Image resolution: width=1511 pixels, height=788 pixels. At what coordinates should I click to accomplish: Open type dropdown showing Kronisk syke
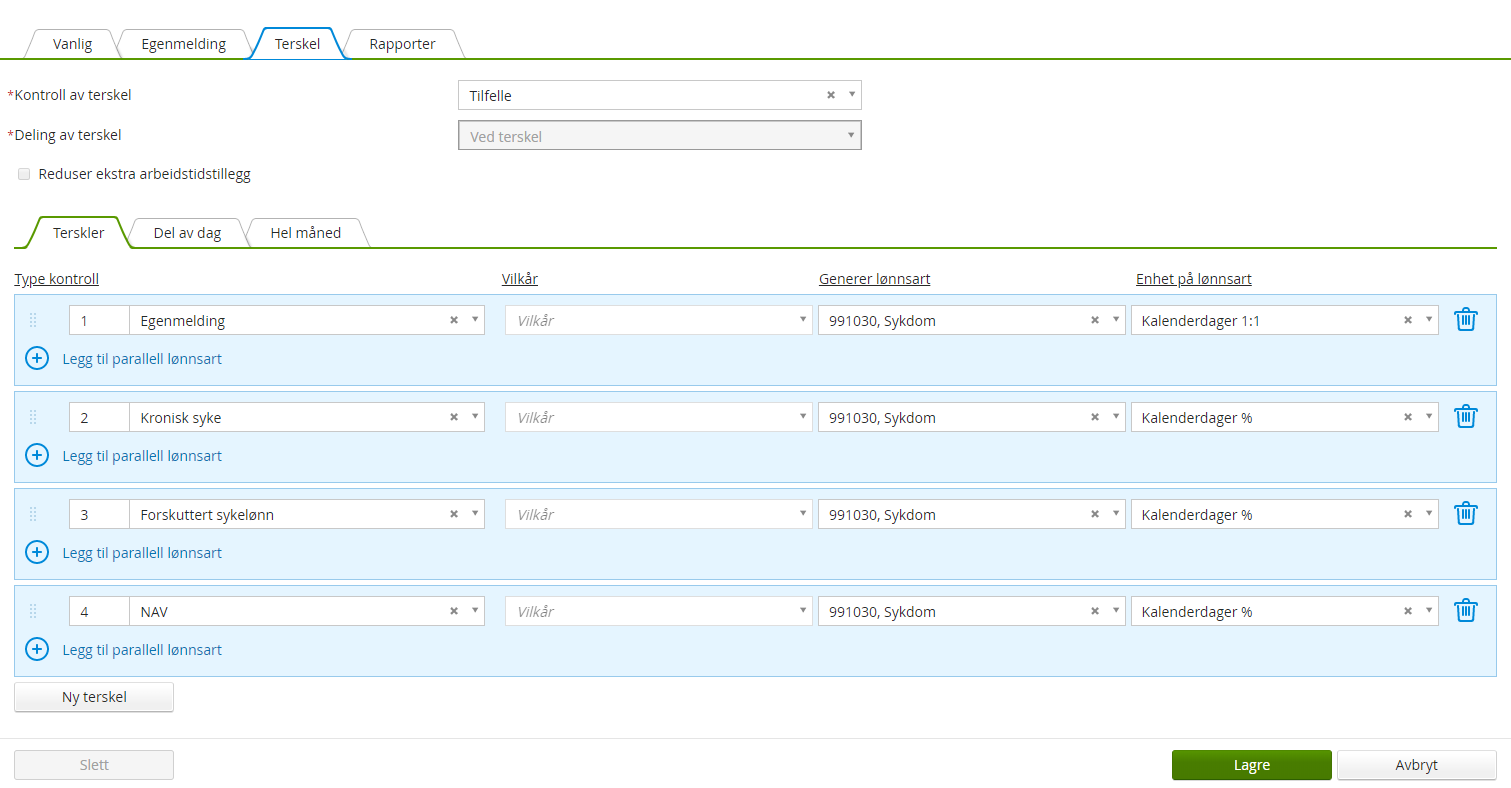tap(474, 417)
